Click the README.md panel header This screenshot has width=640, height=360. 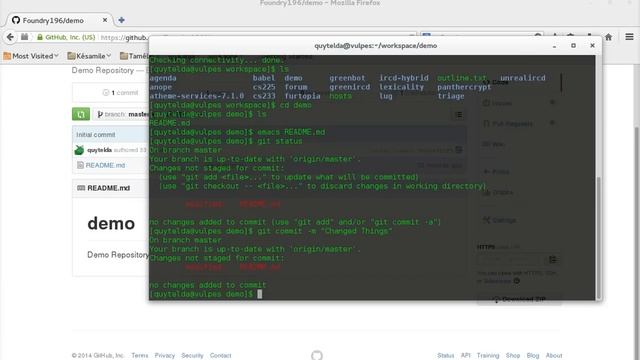pyautogui.click(x=111, y=188)
